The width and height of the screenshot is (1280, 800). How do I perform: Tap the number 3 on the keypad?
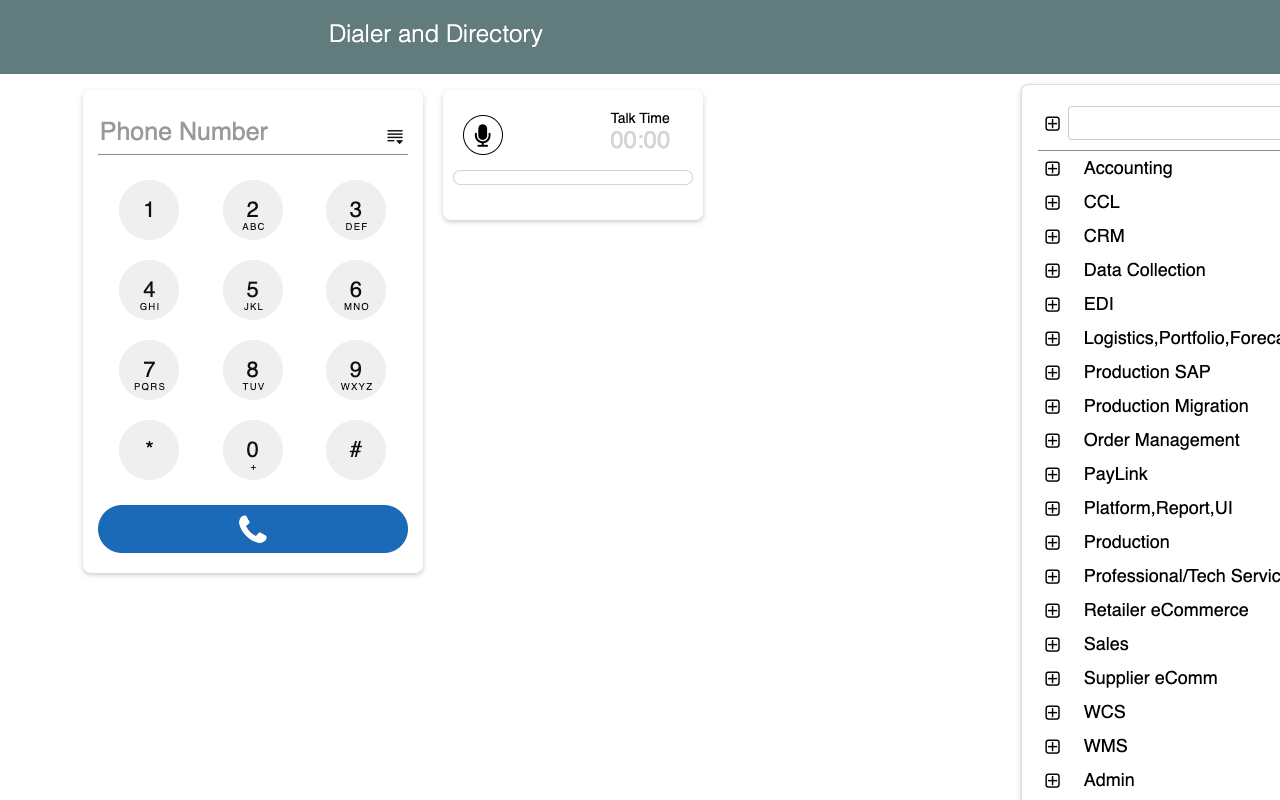[x=355, y=210]
